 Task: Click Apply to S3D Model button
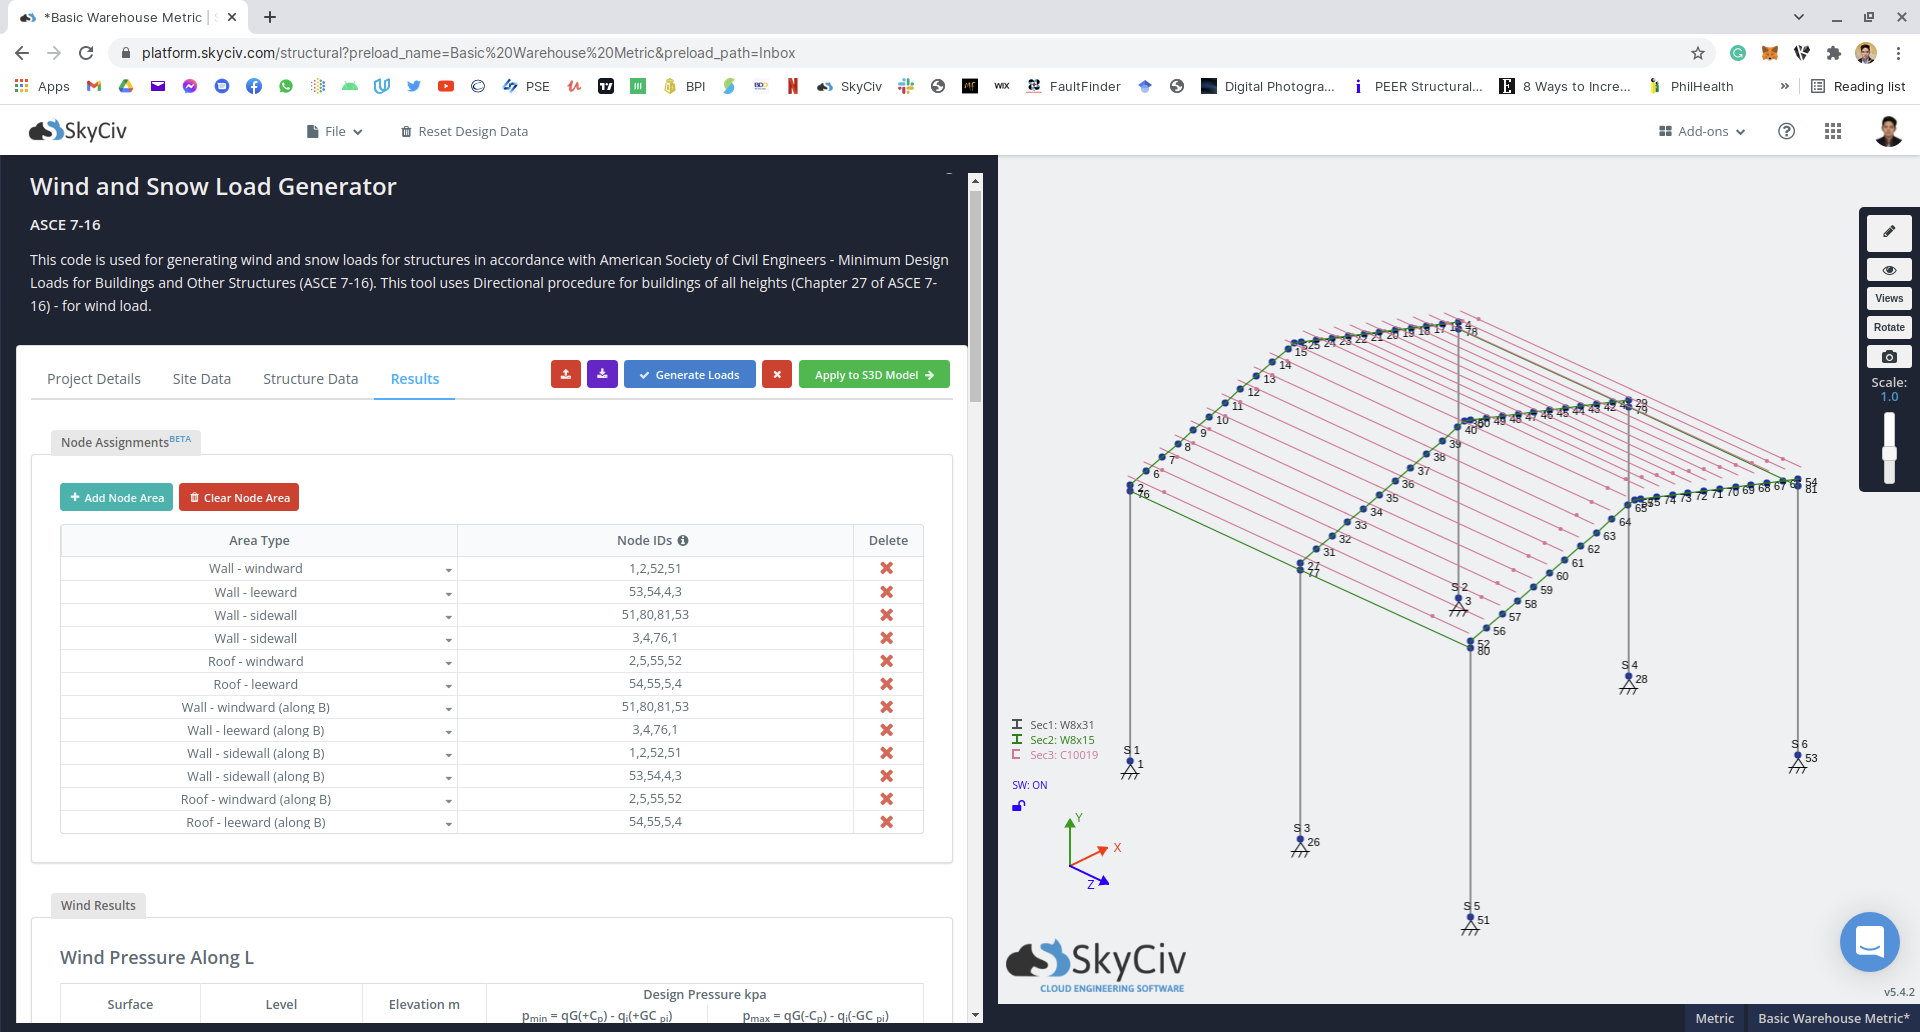click(874, 375)
